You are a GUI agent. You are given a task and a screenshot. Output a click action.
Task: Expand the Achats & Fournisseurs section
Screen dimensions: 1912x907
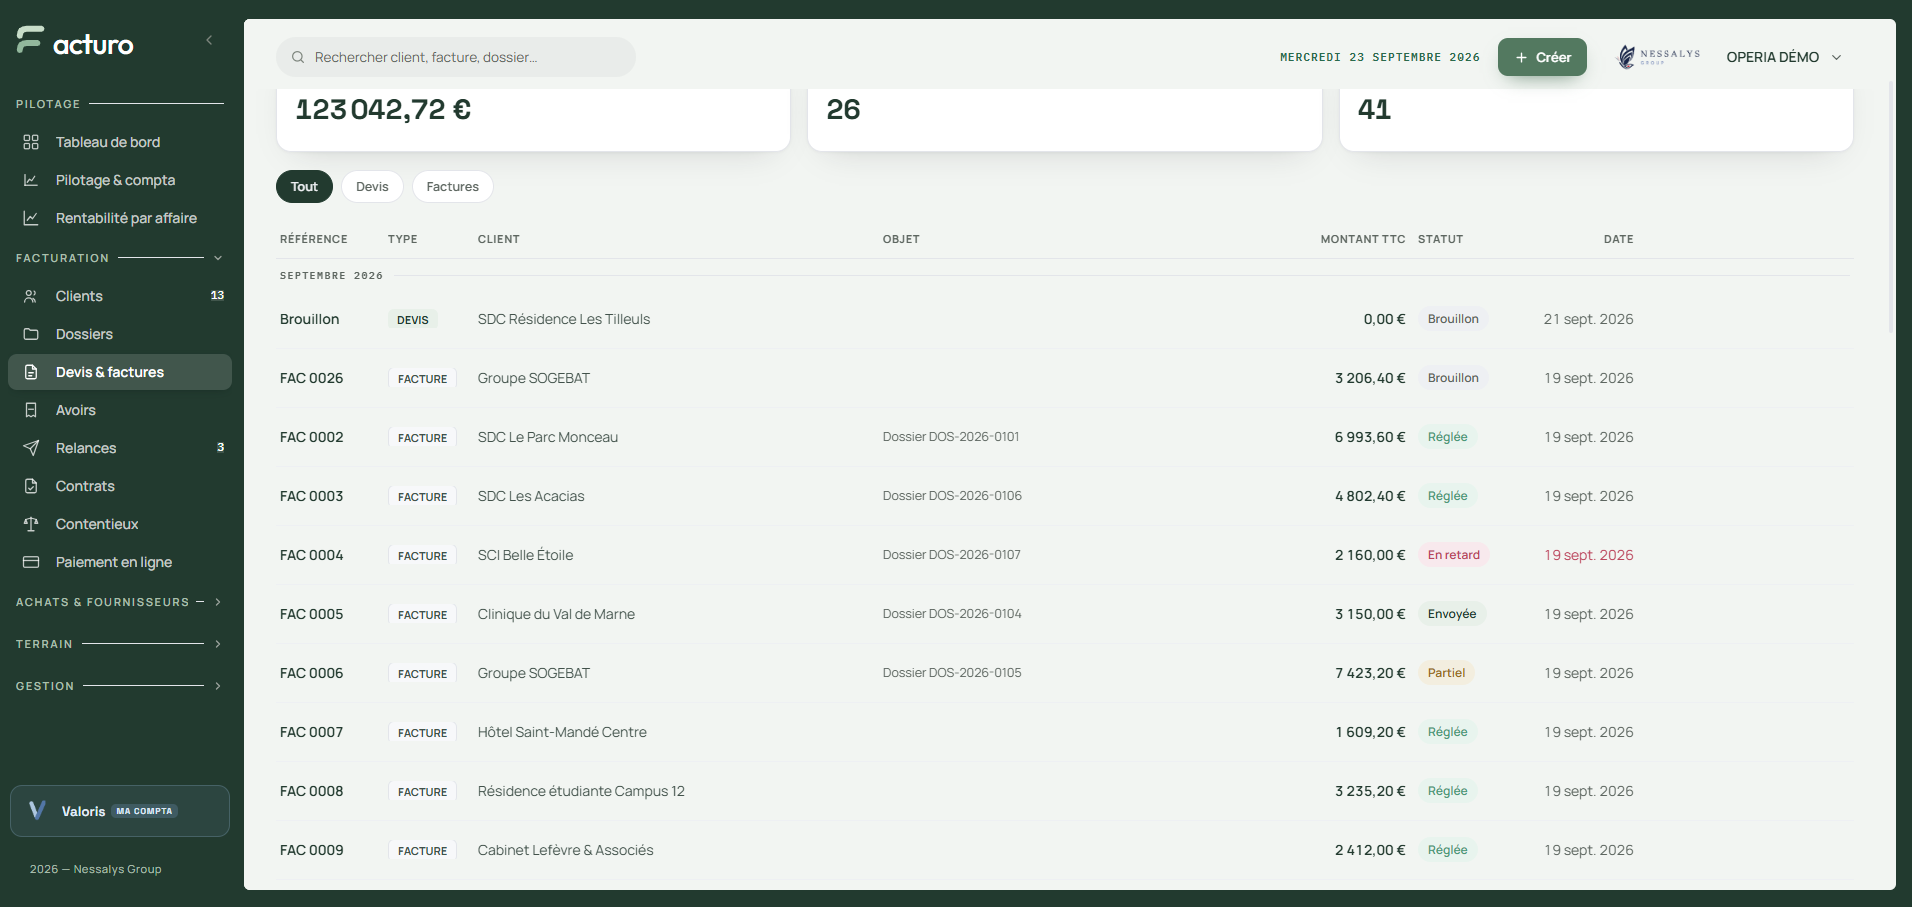[218, 602]
